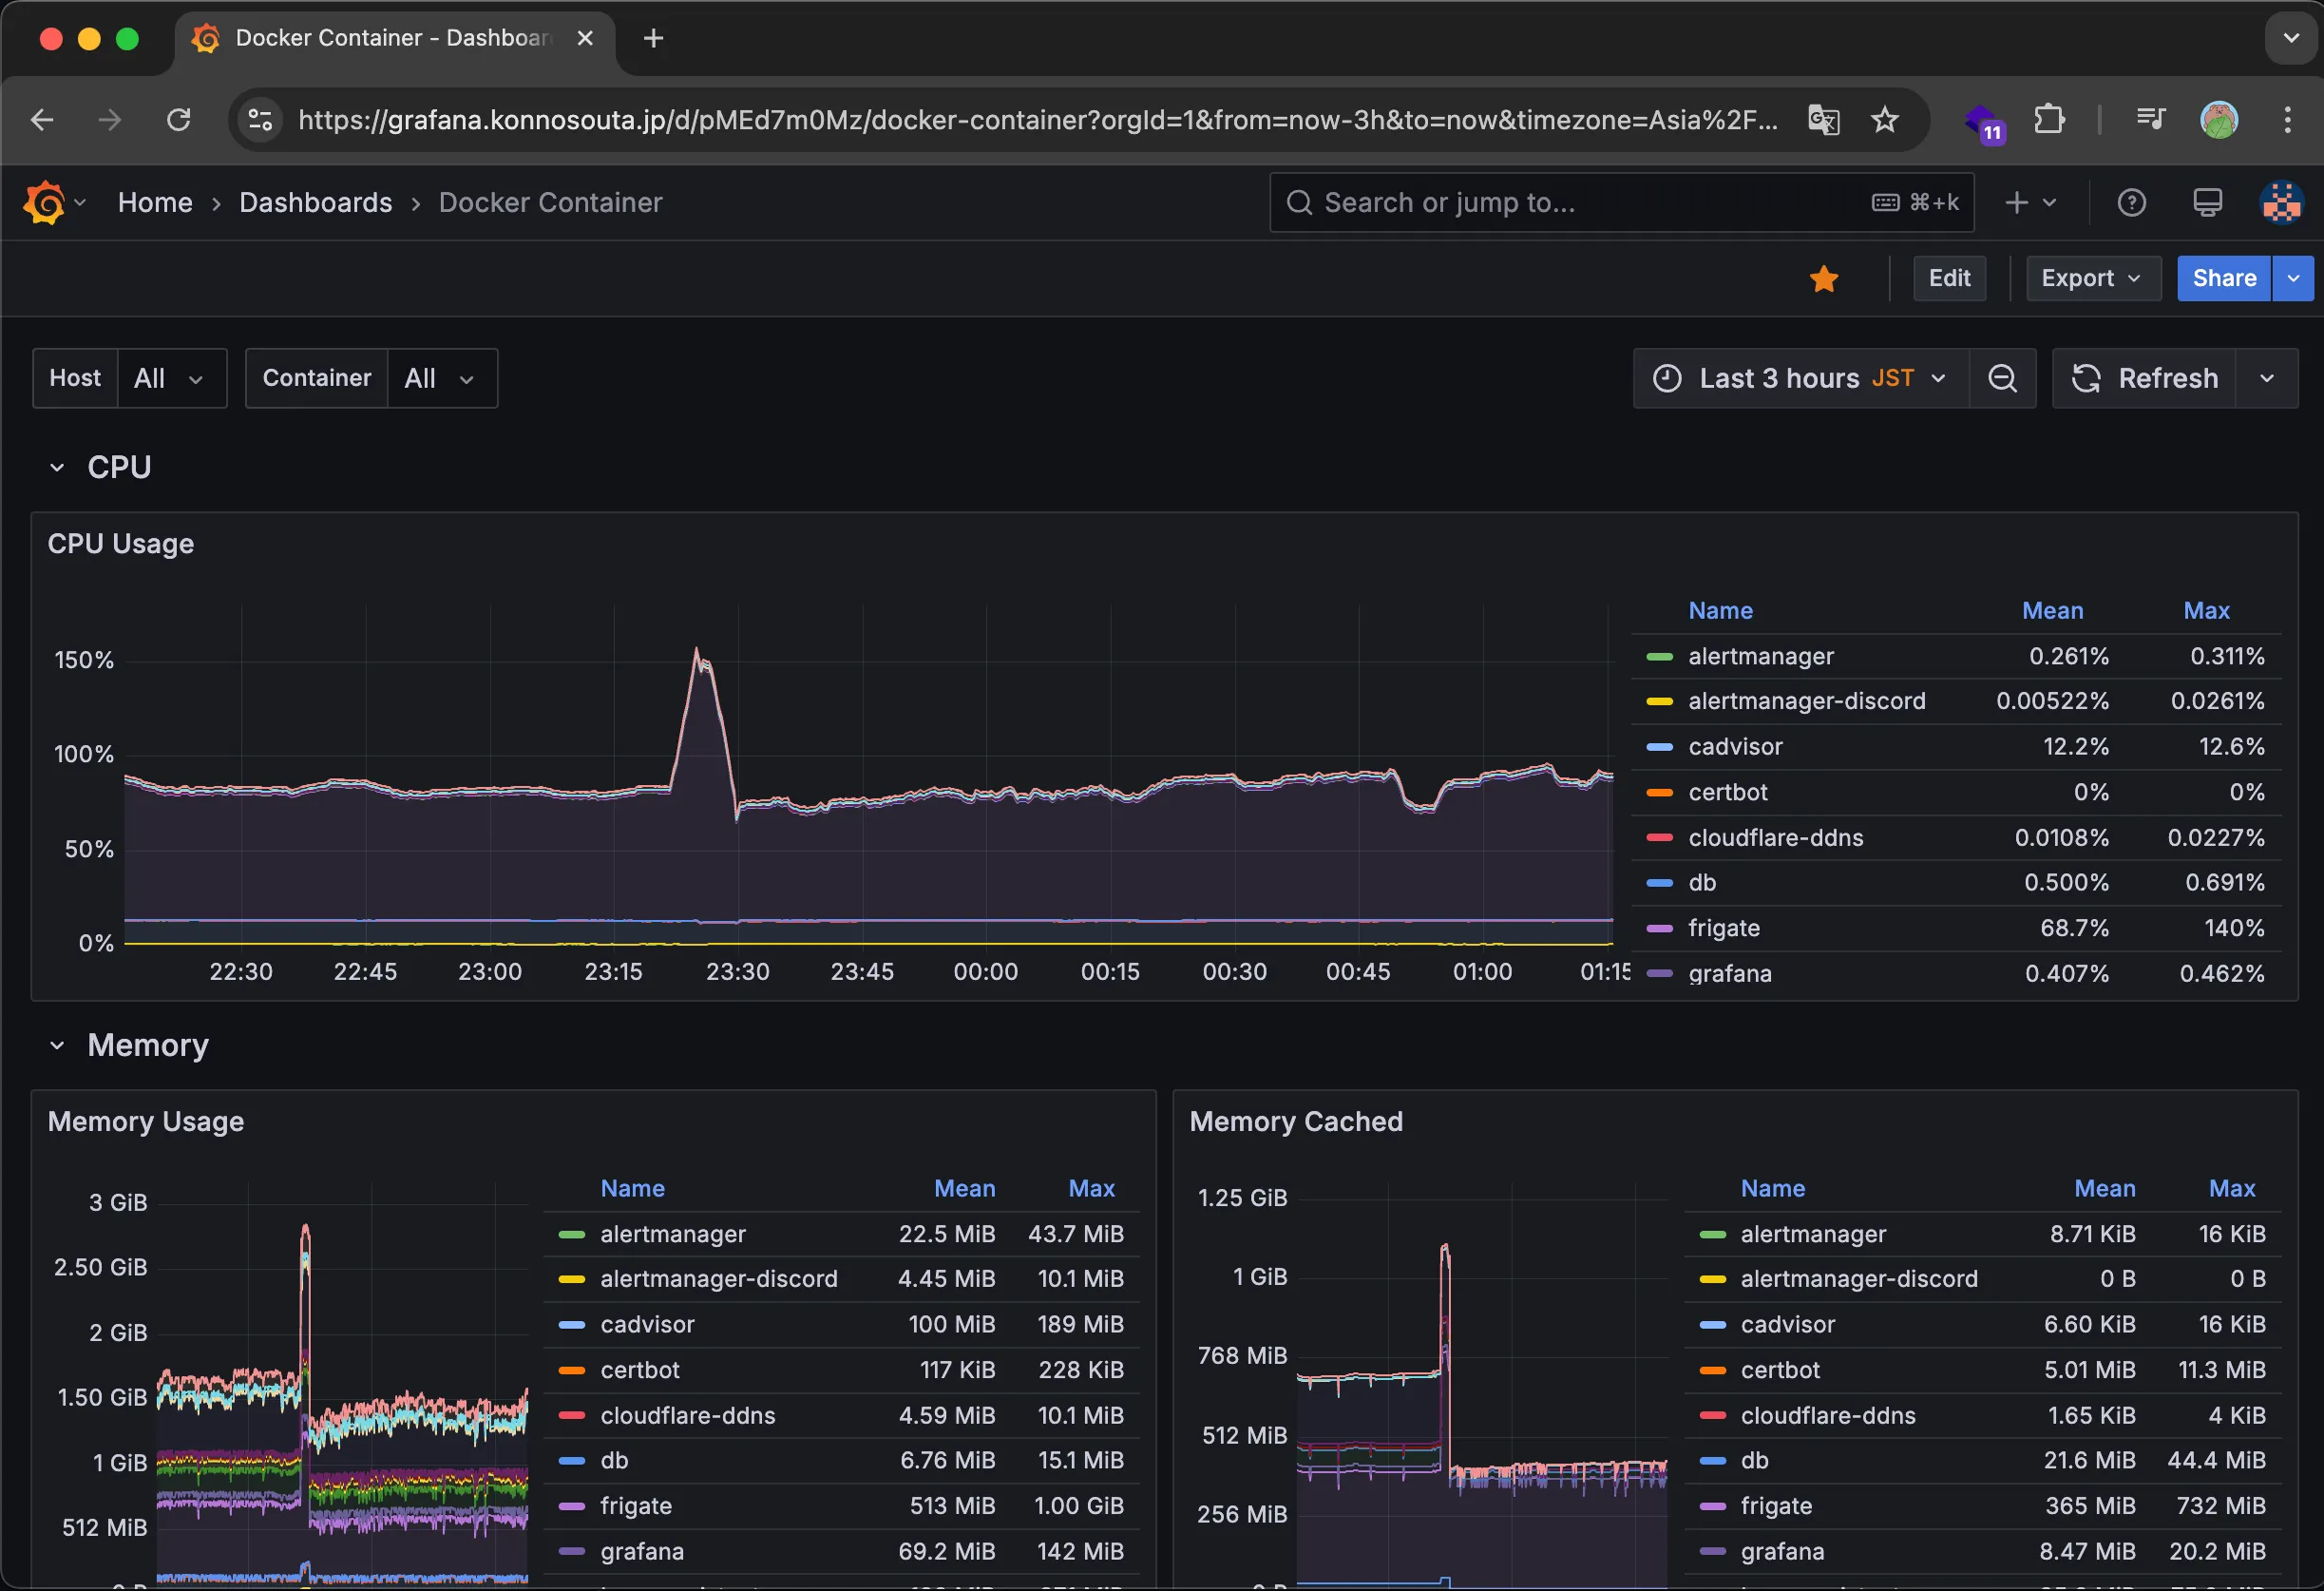Image resolution: width=2324 pixels, height=1591 pixels.
Task: Open the Container variable dropdown
Action: click(439, 378)
